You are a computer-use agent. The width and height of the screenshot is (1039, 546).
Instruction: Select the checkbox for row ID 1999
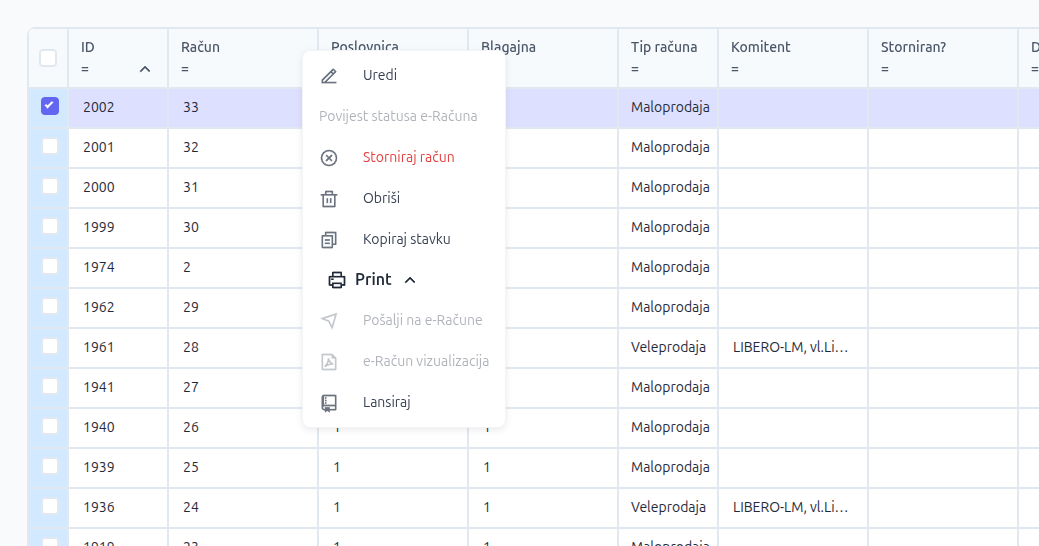pos(49,226)
